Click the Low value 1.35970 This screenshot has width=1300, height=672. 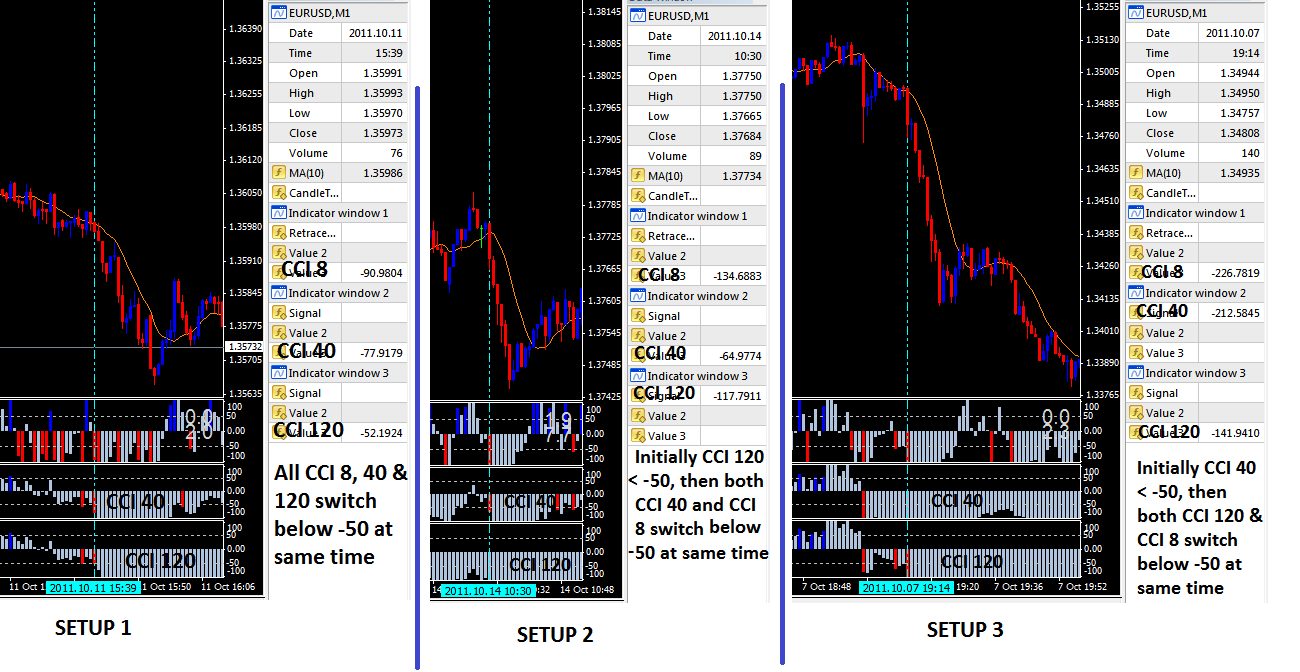coord(383,113)
